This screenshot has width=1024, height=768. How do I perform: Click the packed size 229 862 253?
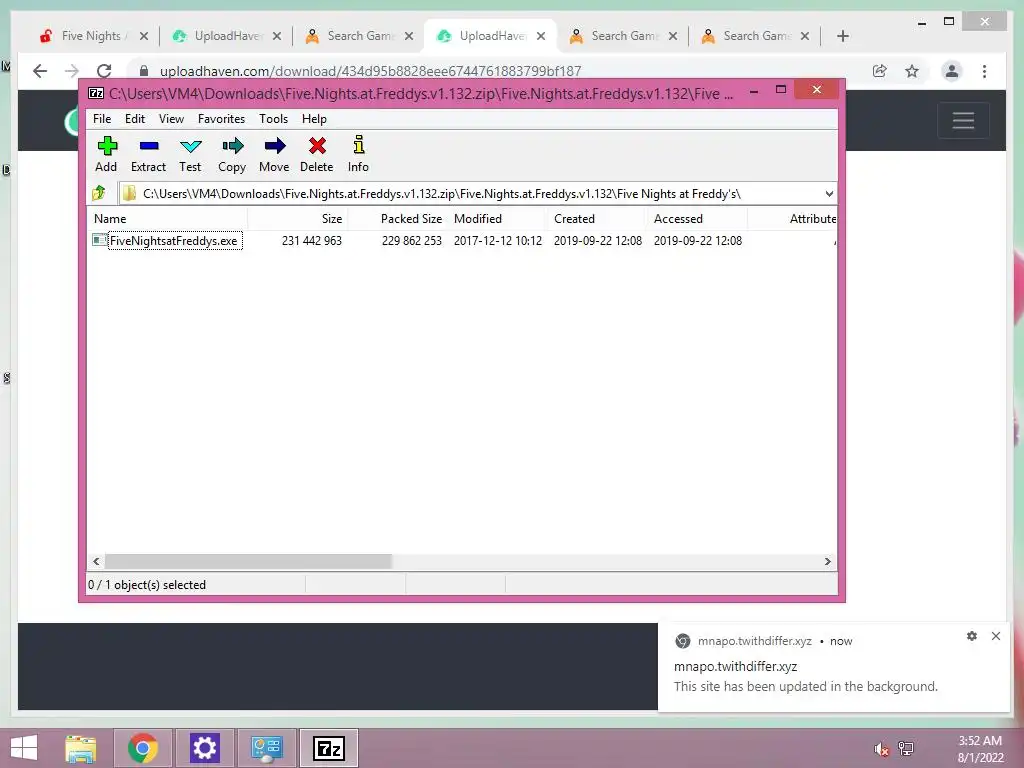[x=411, y=241]
